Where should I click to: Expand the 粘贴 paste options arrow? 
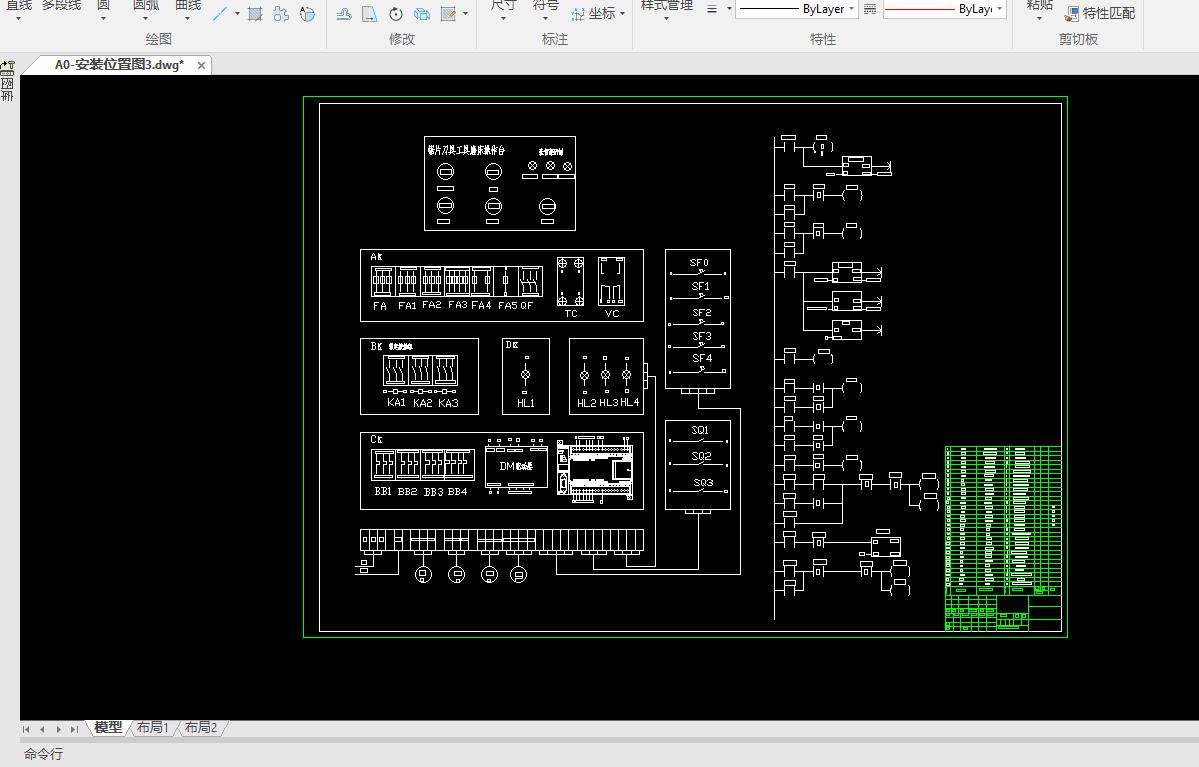click(1039, 20)
